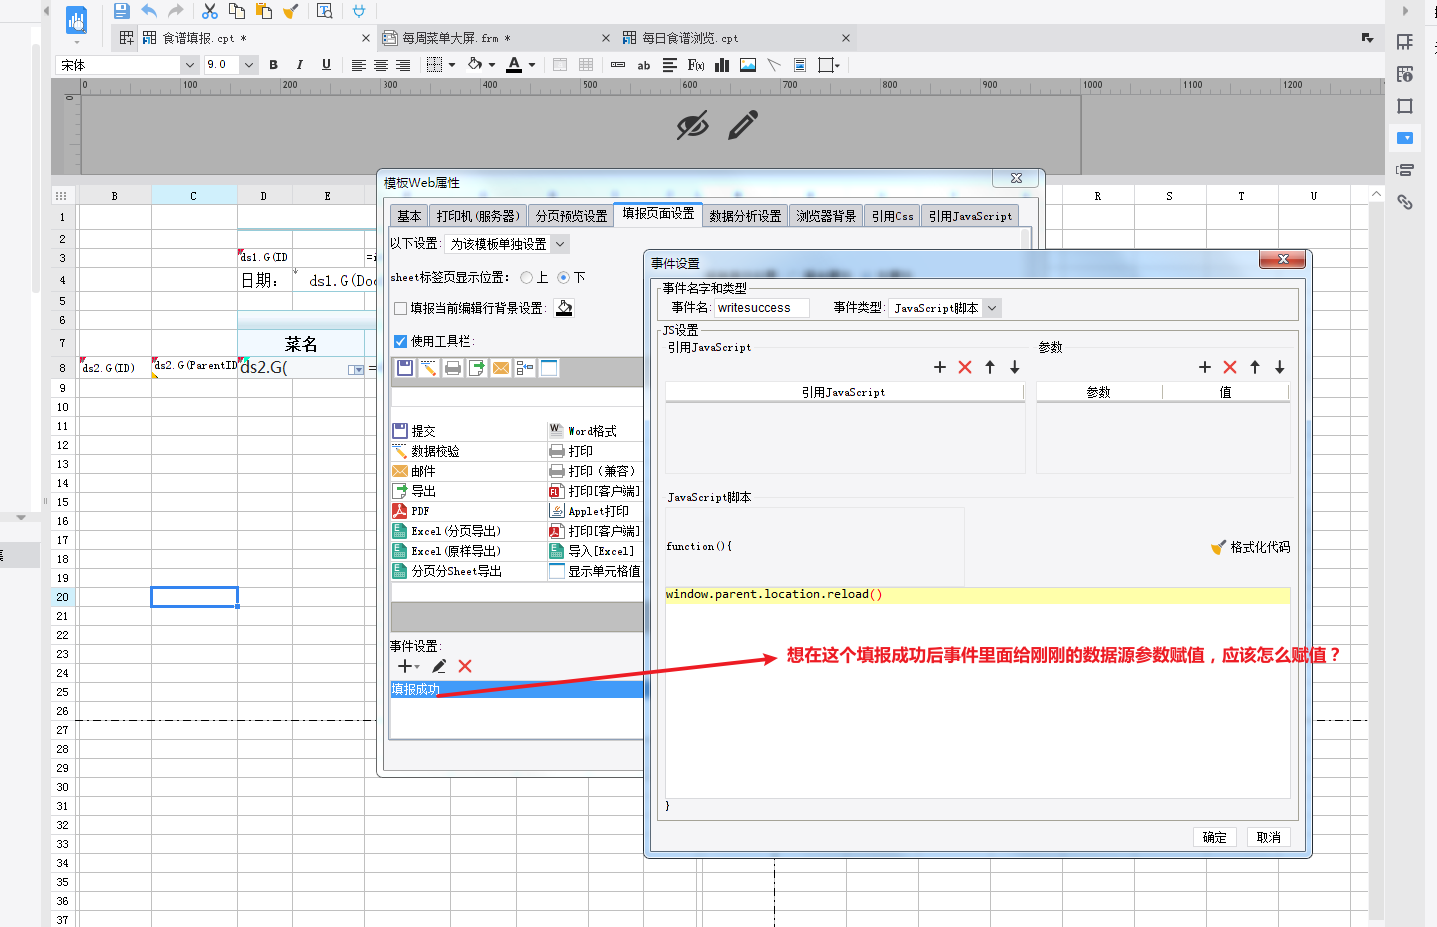Add a parameter with plus icon
Viewport: 1437px width, 927px height.
point(1205,367)
